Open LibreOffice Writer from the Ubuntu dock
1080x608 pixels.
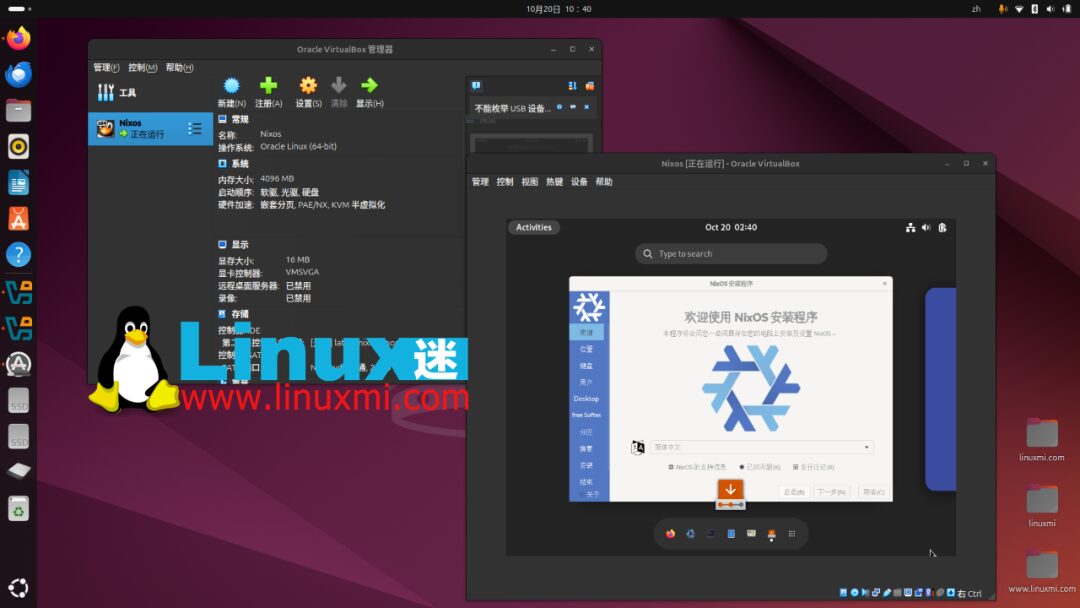19,182
